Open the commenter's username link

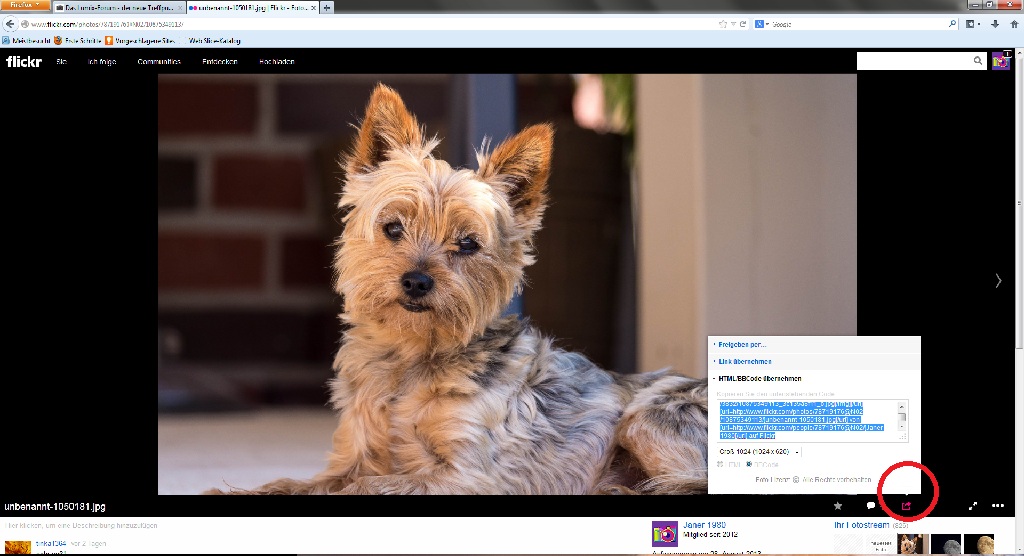[x=51, y=544]
